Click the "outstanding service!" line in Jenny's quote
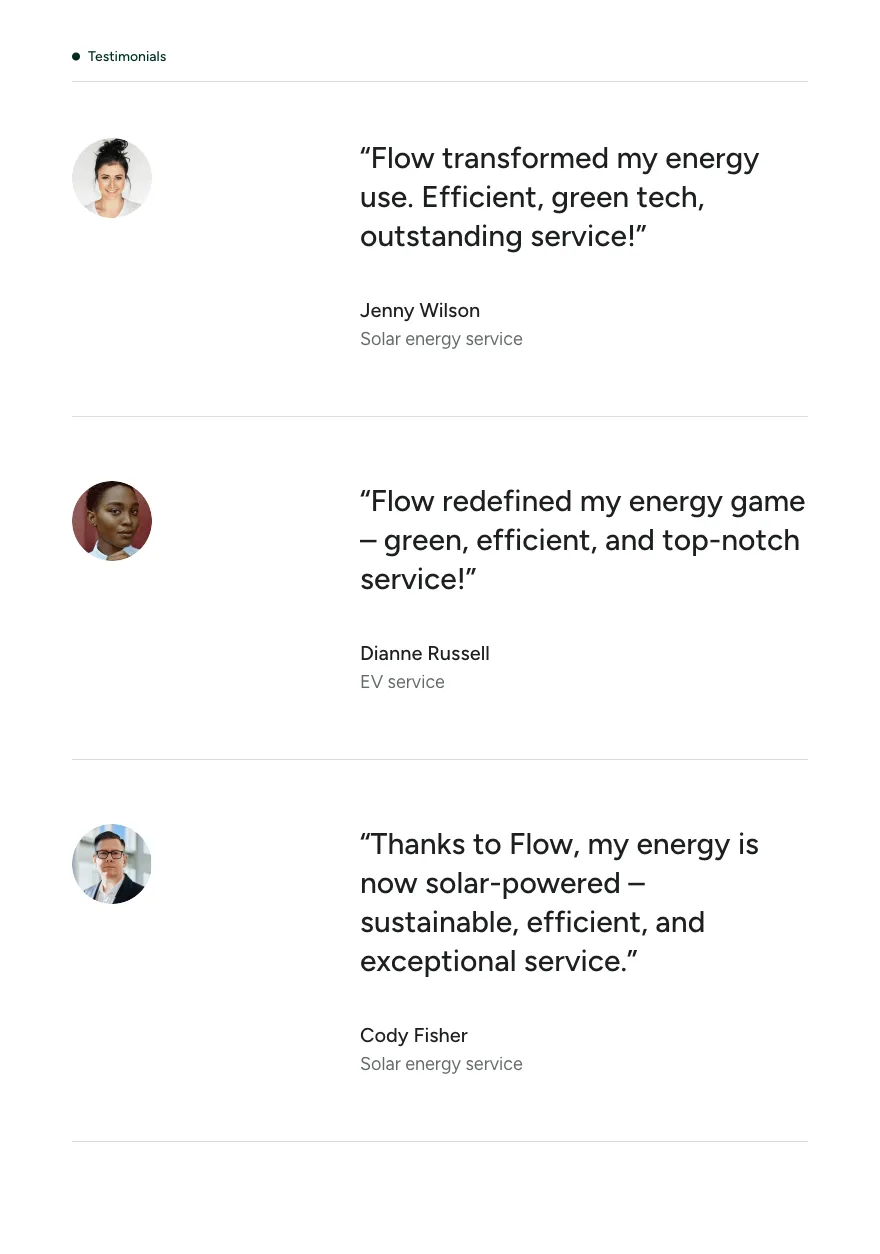This screenshot has width=880, height=1254. (x=504, y=237)
